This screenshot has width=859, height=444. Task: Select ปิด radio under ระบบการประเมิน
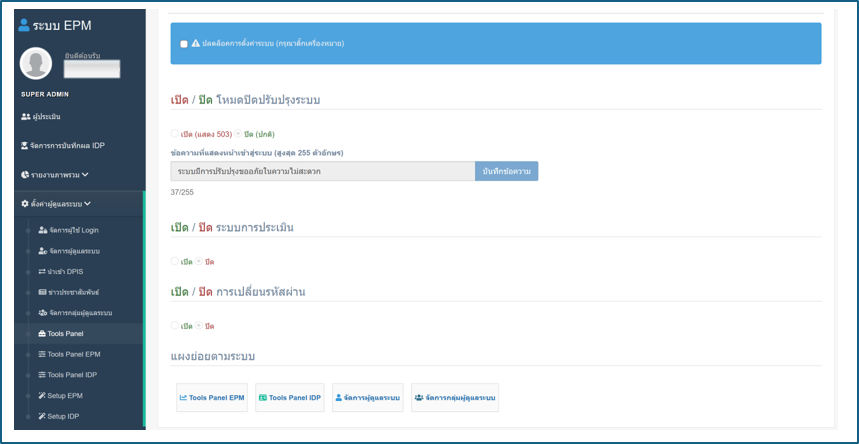pos(199,261)
